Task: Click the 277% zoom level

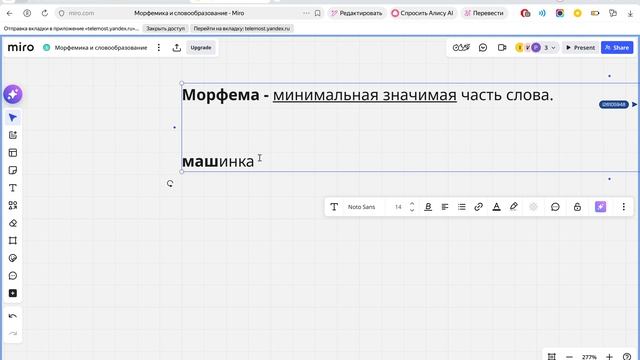Action: tap(589, 357)
